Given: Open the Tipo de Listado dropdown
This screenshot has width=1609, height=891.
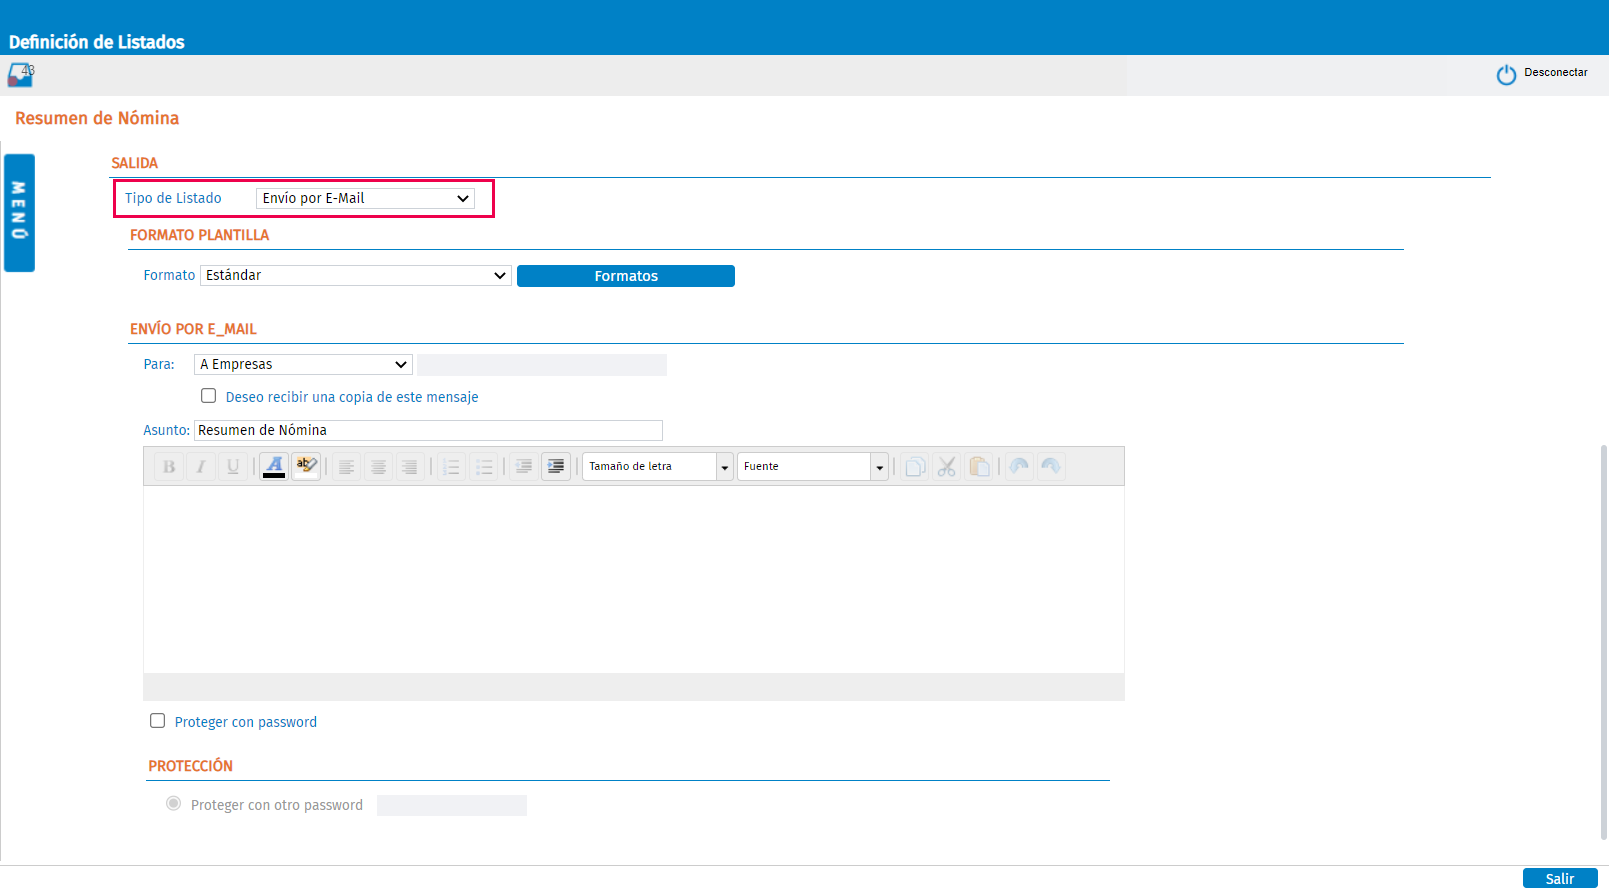Looking at the screenshot, I should 365,198.
